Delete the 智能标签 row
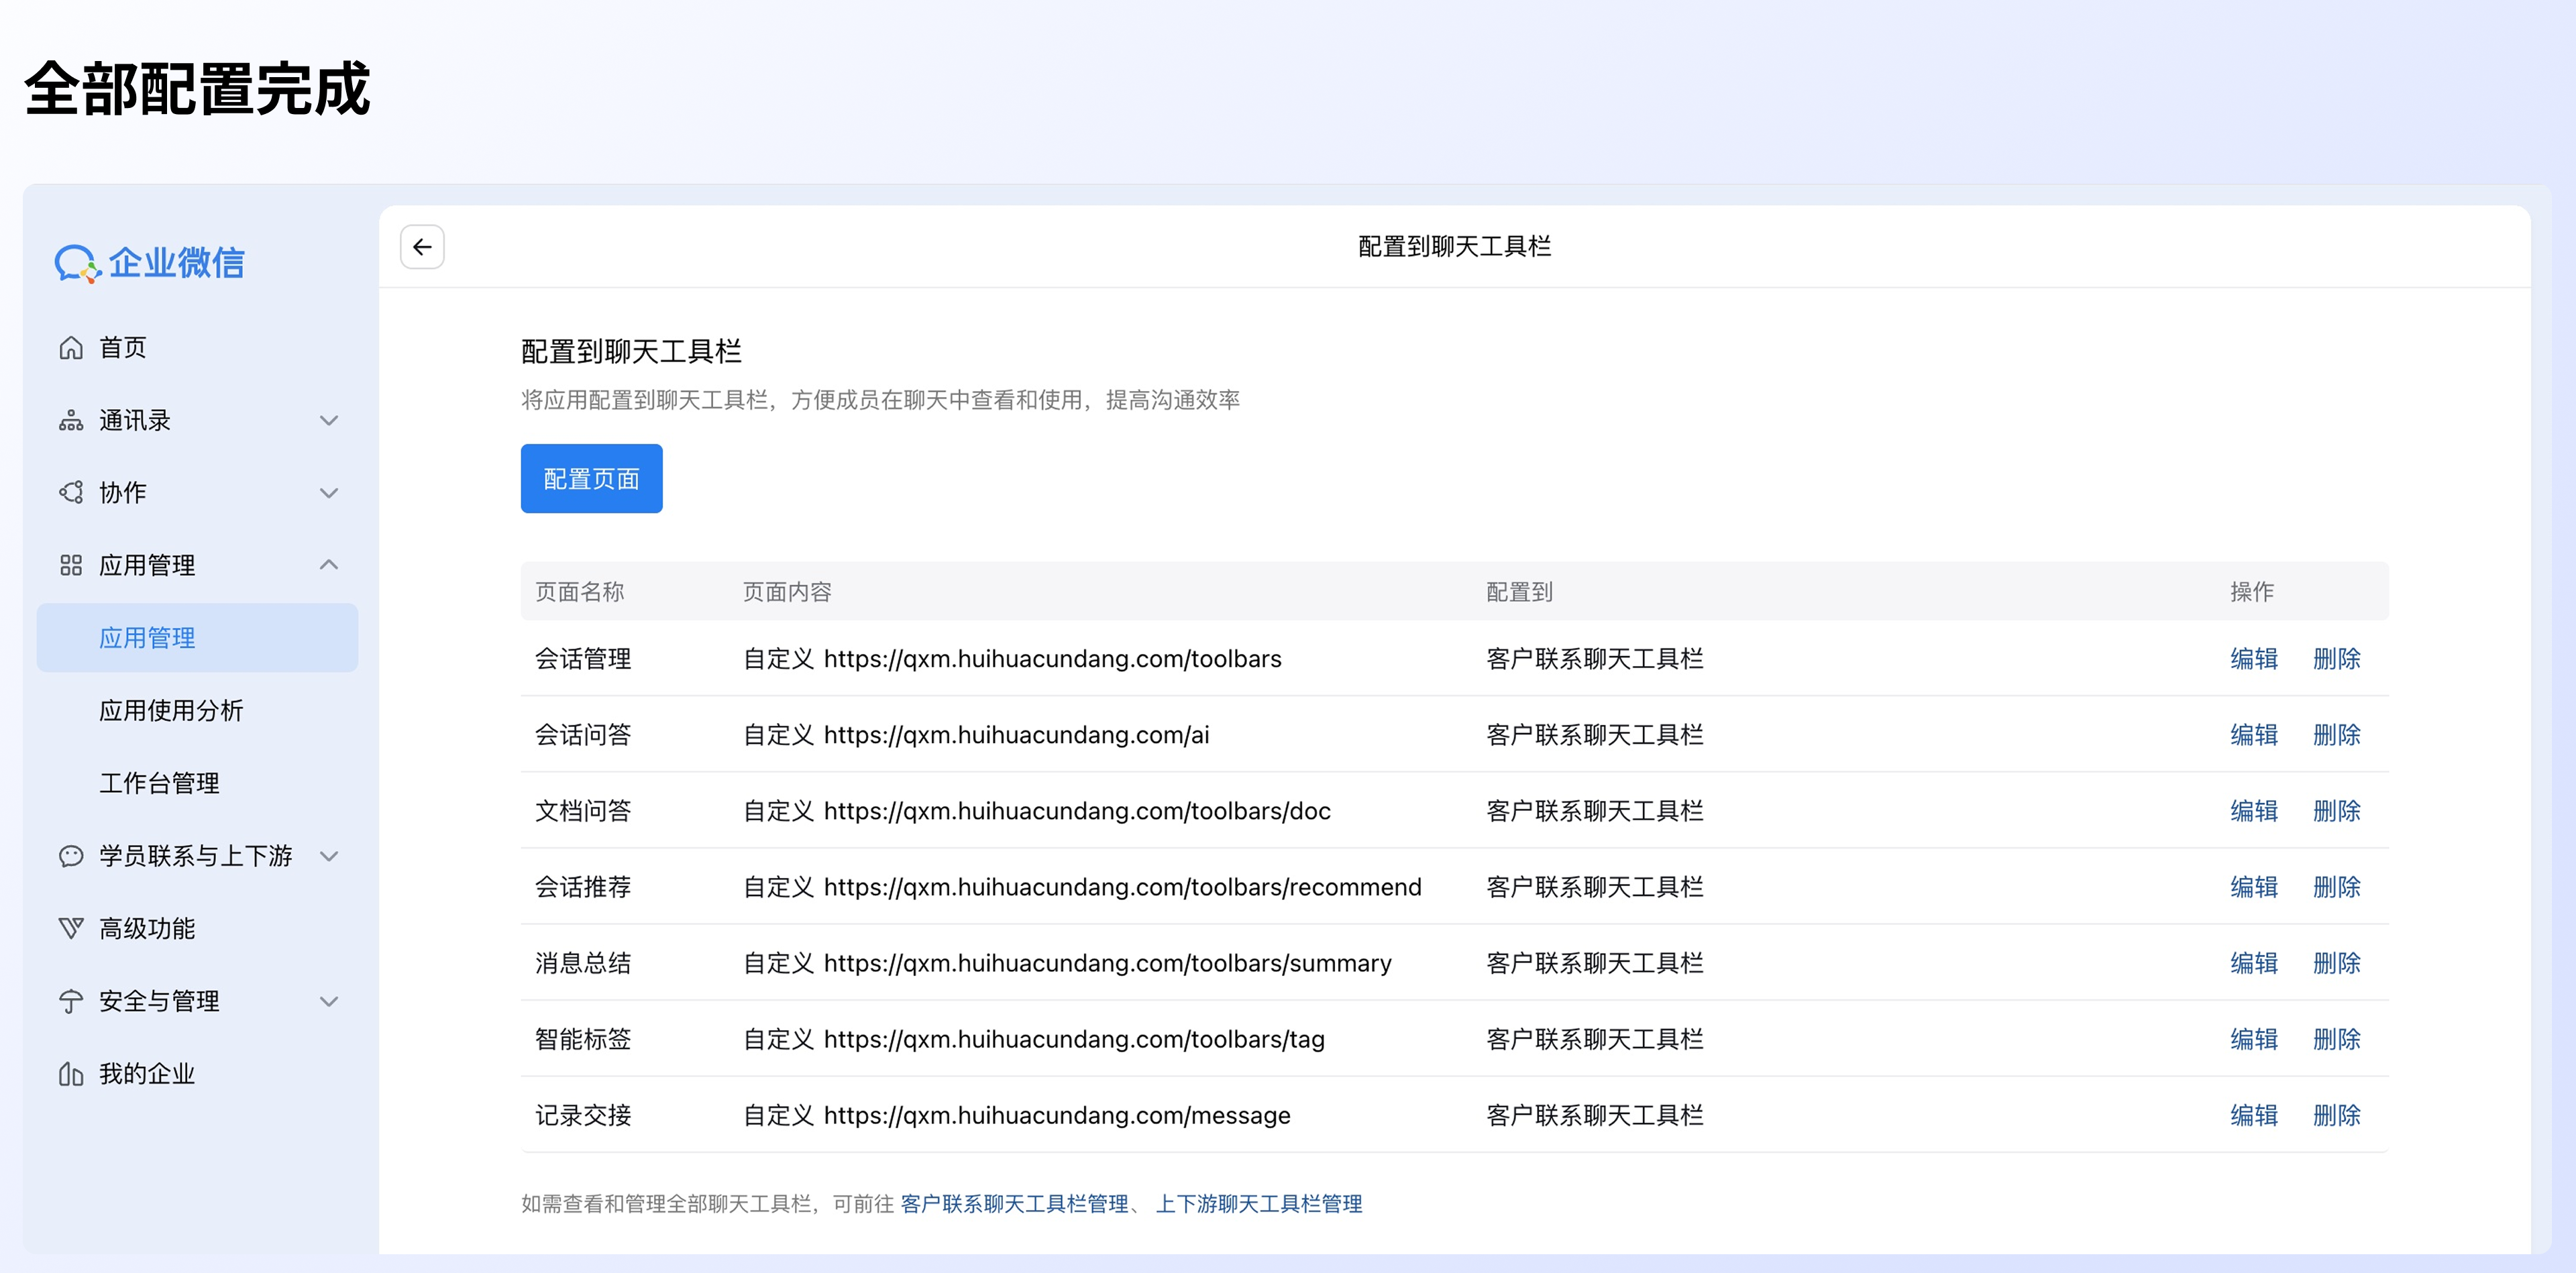 (x=2337, y=1039)
